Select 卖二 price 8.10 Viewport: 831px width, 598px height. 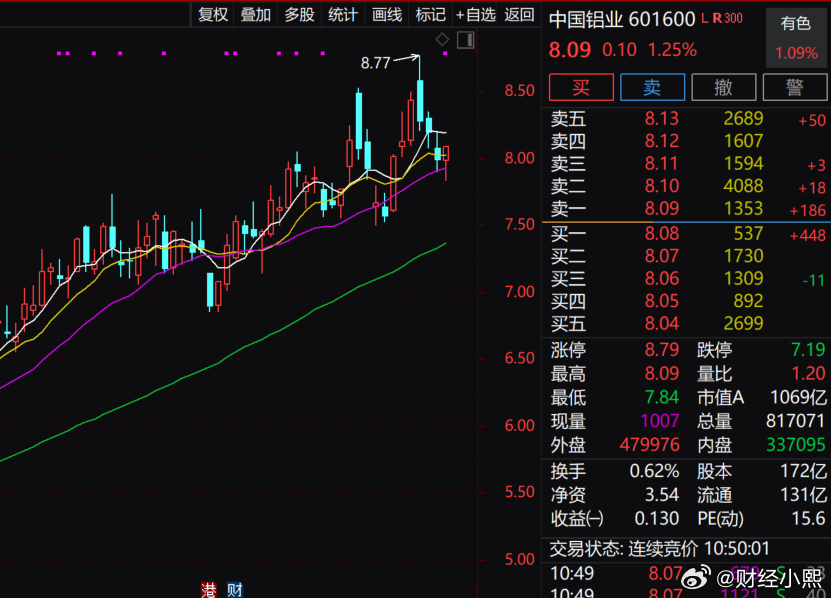pos(661,186)
